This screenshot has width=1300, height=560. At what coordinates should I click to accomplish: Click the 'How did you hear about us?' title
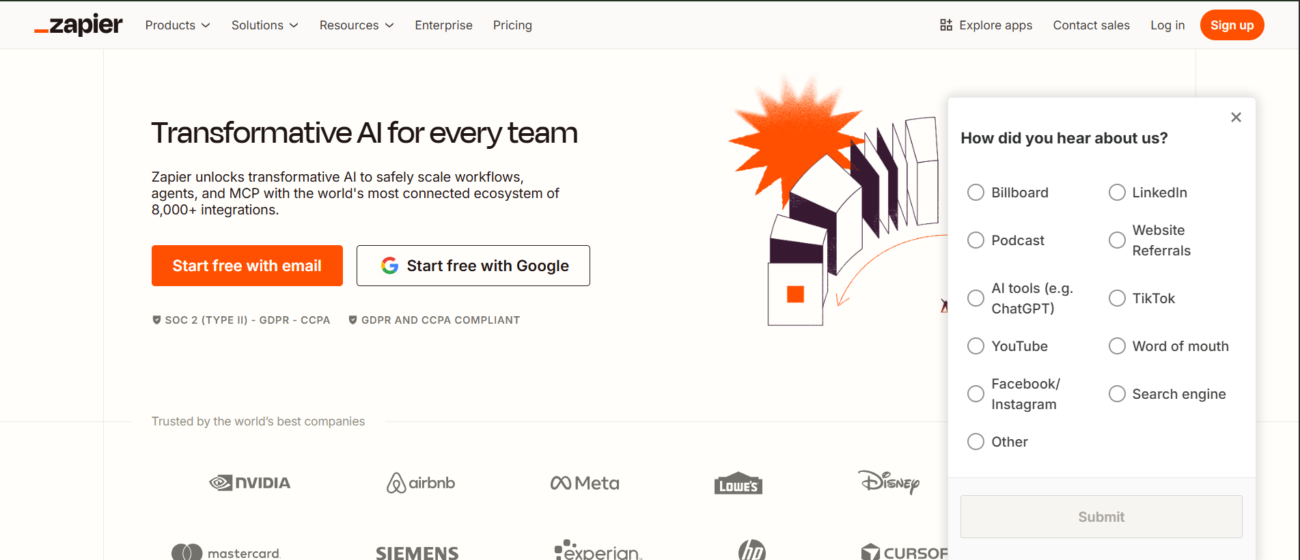tap(1064, 138)
